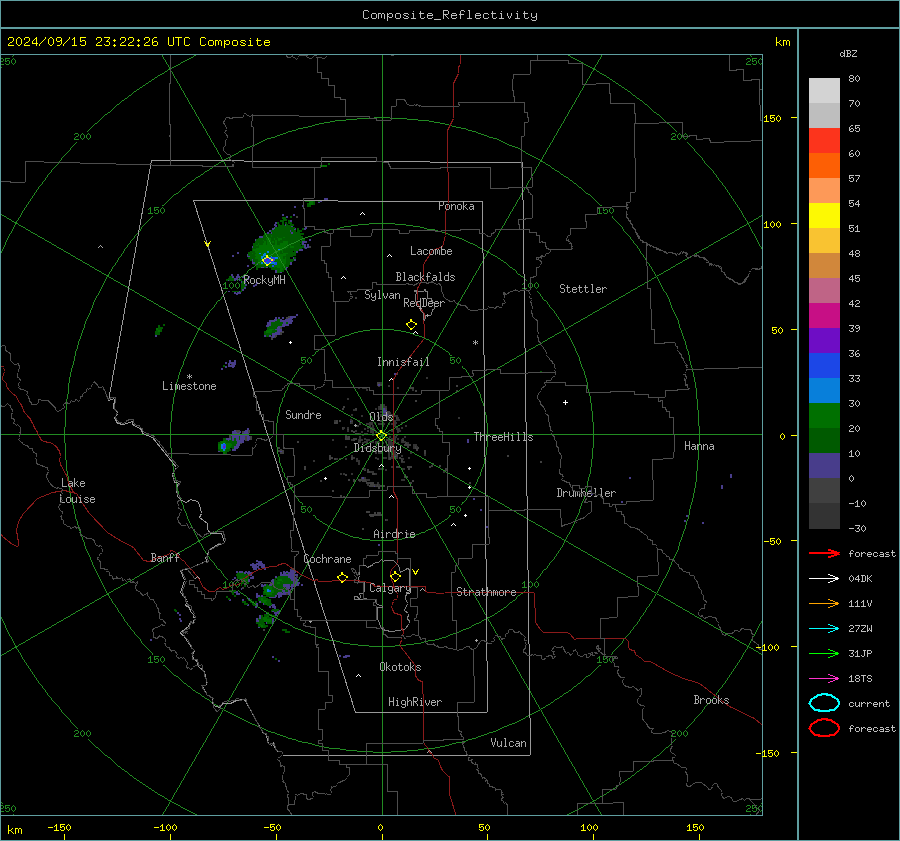This screenshot has width=900, height=841.
Task: Click the Sylvan map label
Action: (x=382, y=295)
